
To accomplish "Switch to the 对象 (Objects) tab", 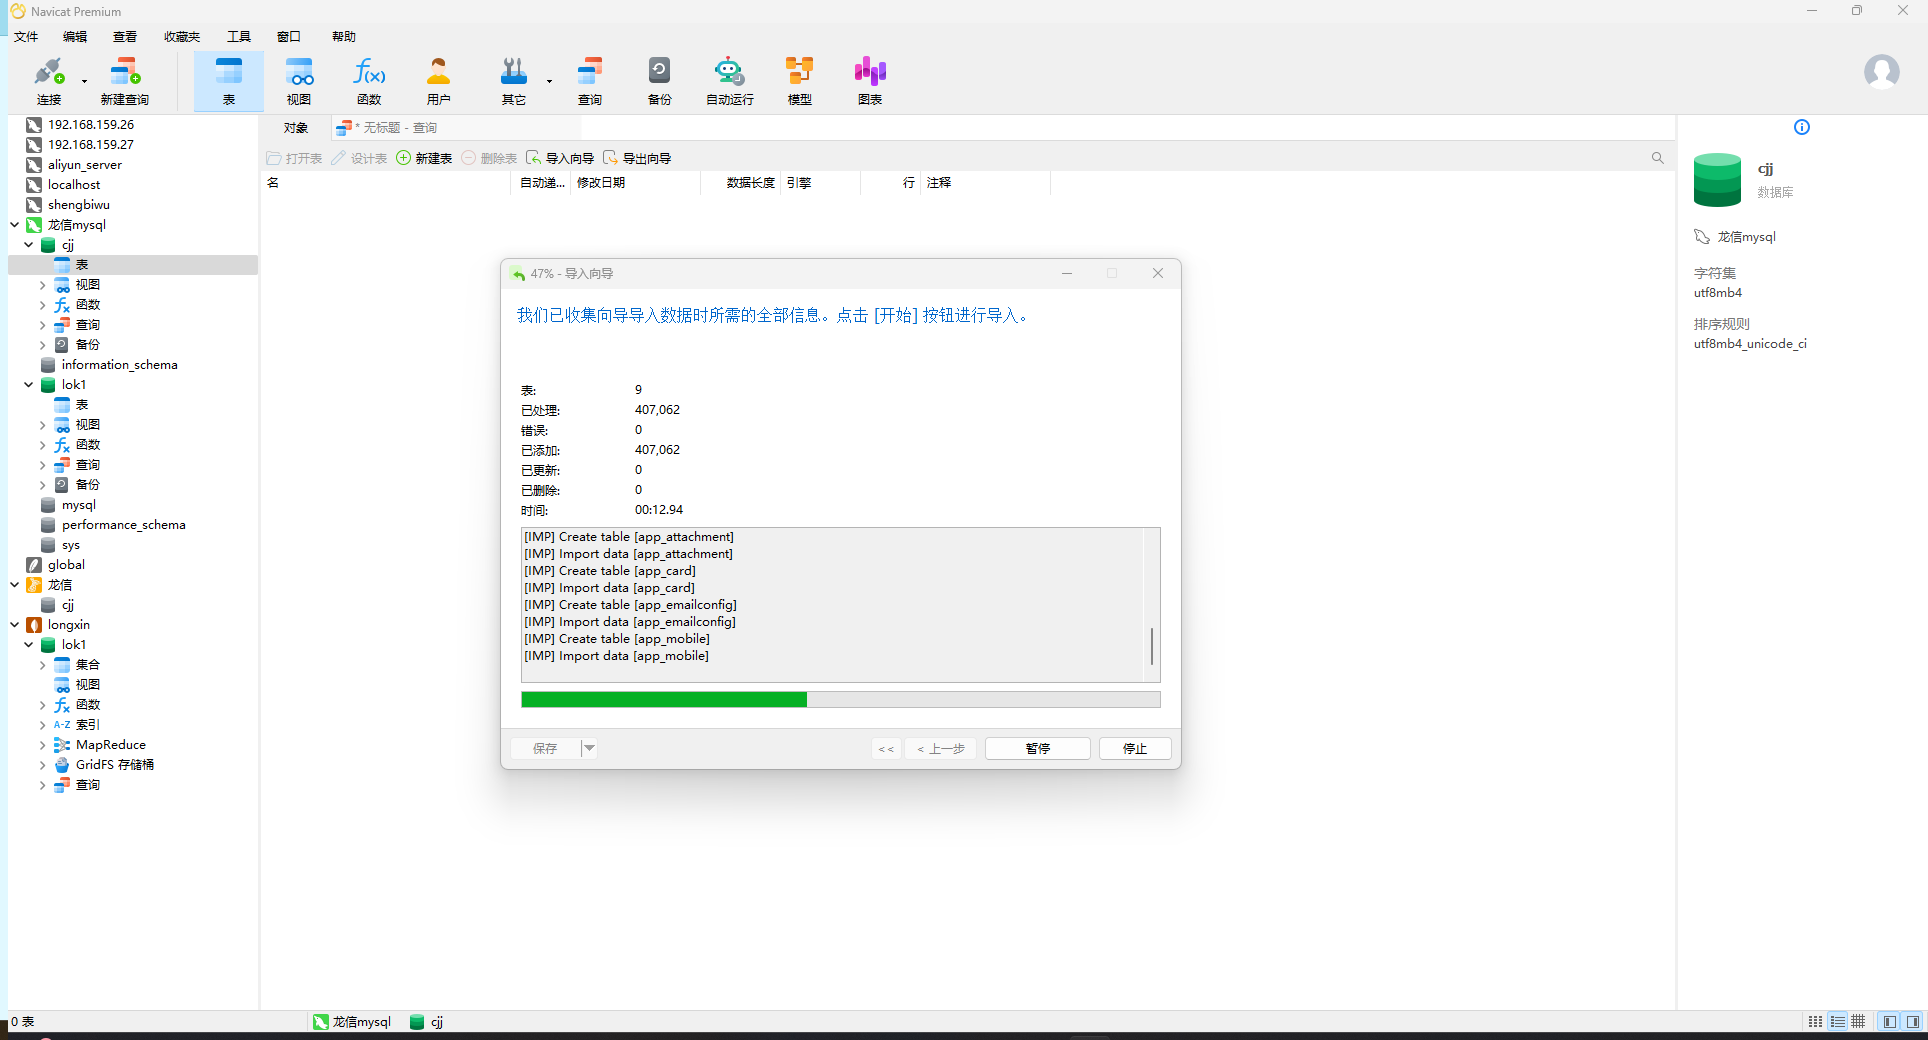I will [296, 128].
